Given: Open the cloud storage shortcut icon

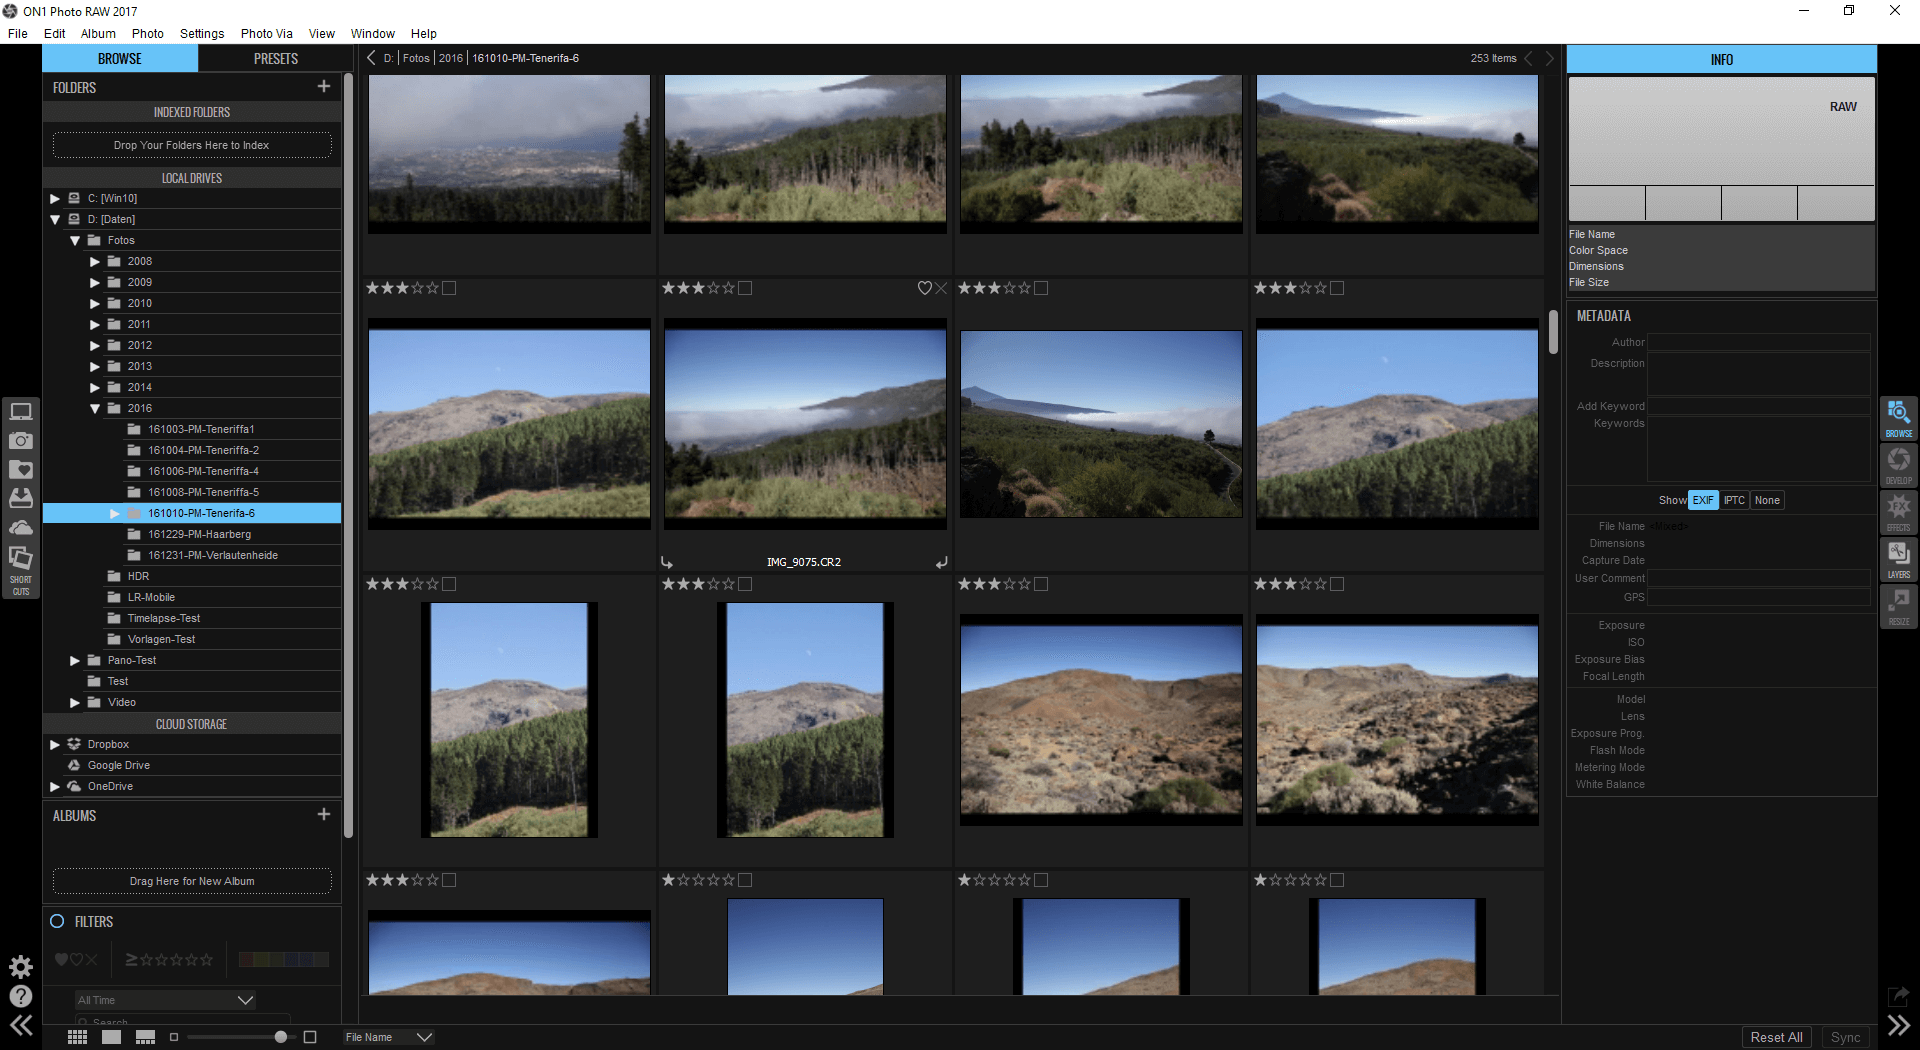Looking at the screenshot, I should 21,527.
